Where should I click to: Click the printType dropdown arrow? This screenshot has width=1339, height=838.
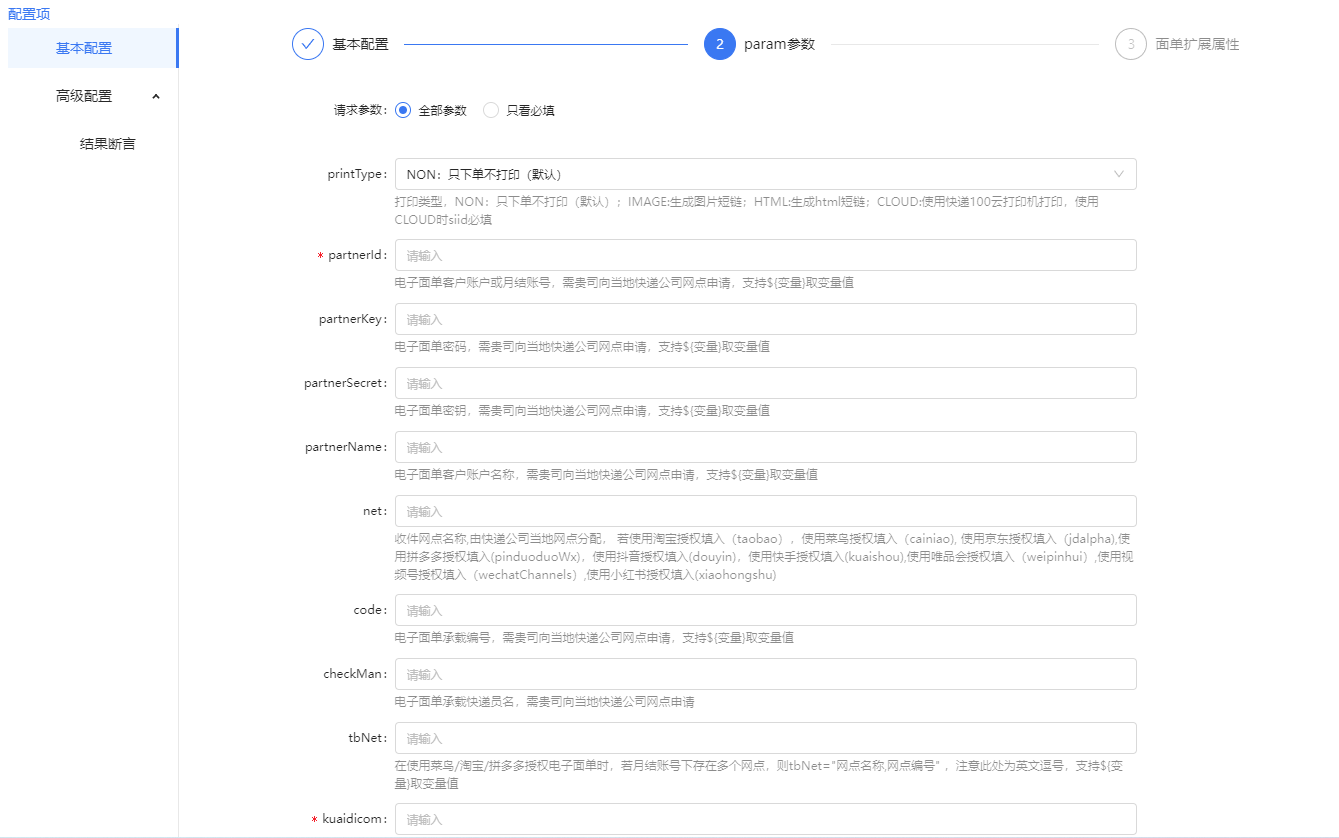click(1119, 174)
